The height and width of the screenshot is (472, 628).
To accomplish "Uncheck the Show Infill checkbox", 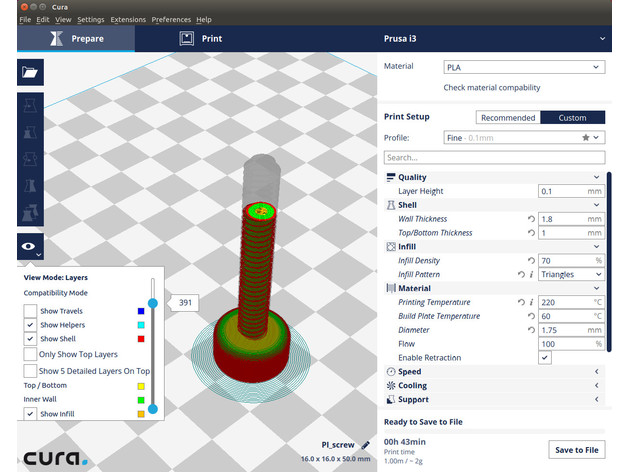I will pyautogui.click(x=30, y=414).
